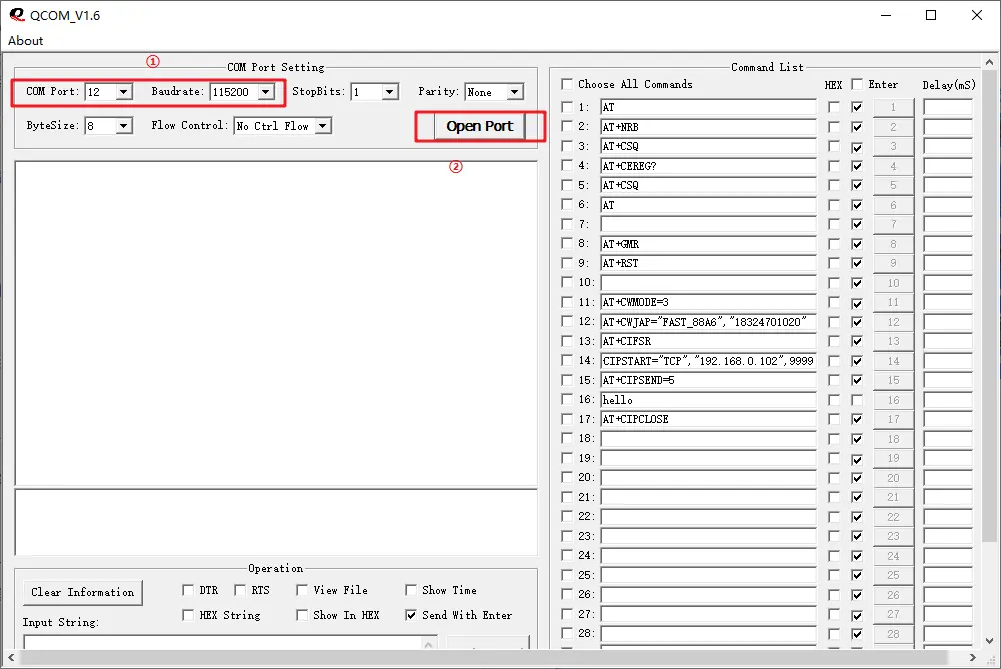Viewport: 1001px width, 669px height.
Task: Close the QCOM window
Action: tap(977, 15)
